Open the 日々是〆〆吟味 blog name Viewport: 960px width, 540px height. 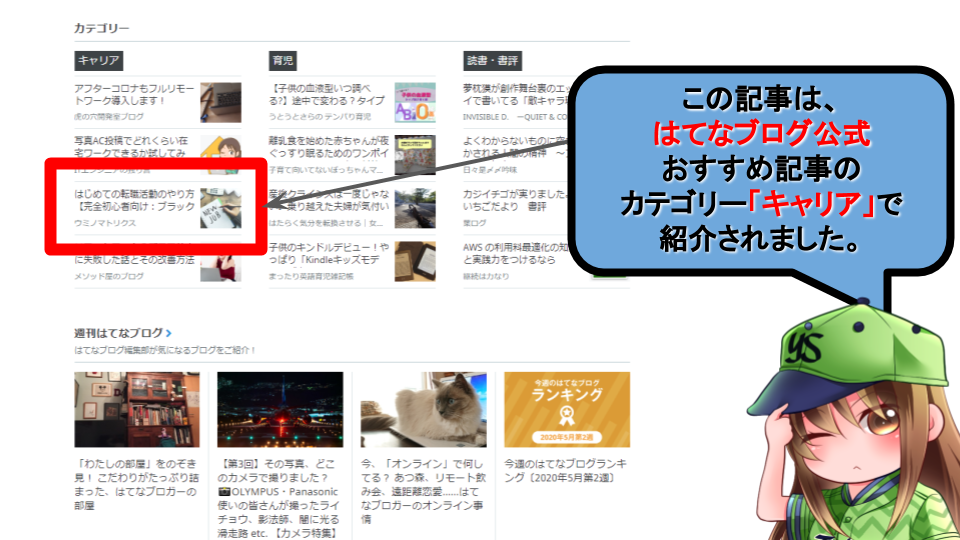[490, 170]
